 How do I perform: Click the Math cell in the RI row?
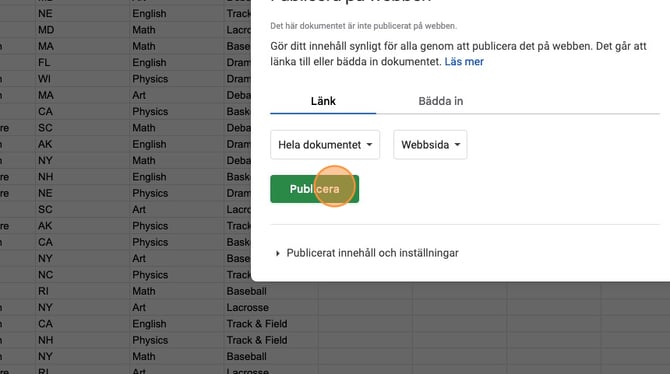(x=177, y=291)
